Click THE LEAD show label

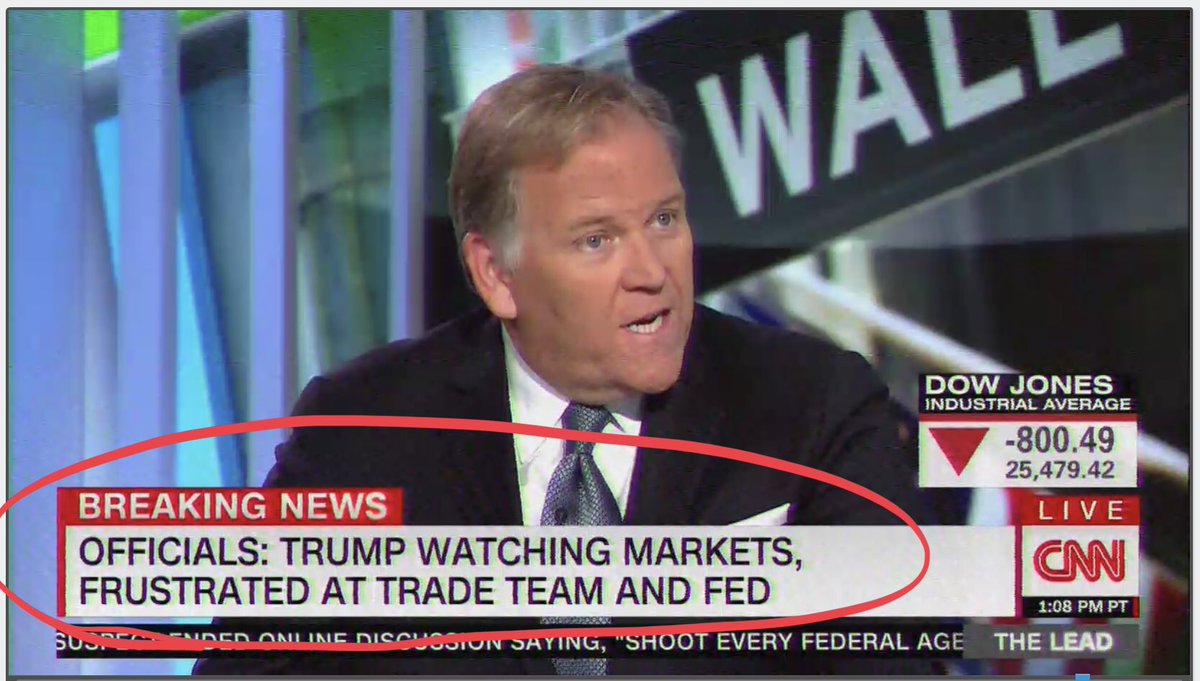point(1053,642)
